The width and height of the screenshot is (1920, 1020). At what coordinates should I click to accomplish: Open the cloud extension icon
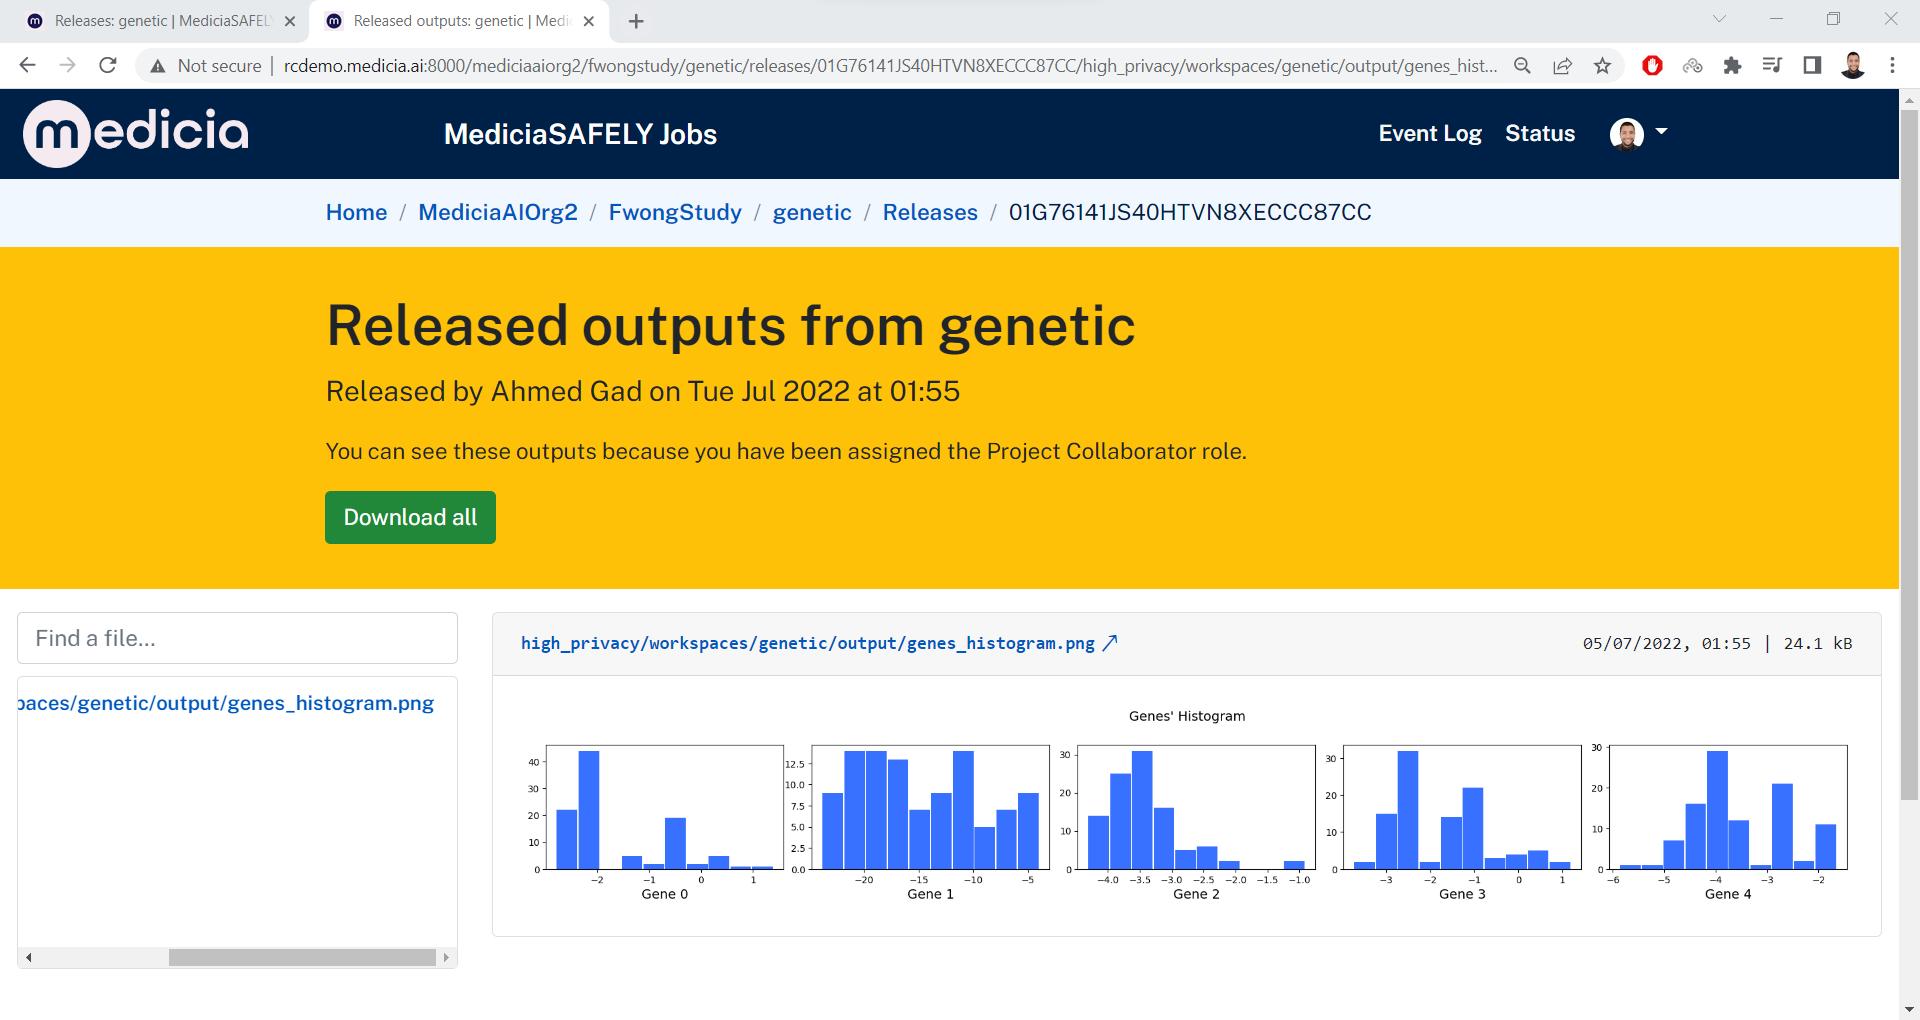pos(1692,65)
